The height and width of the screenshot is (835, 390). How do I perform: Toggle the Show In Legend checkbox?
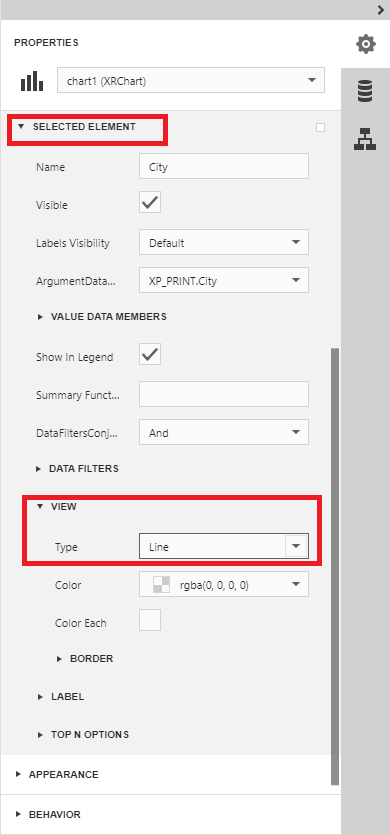(150, 355)
